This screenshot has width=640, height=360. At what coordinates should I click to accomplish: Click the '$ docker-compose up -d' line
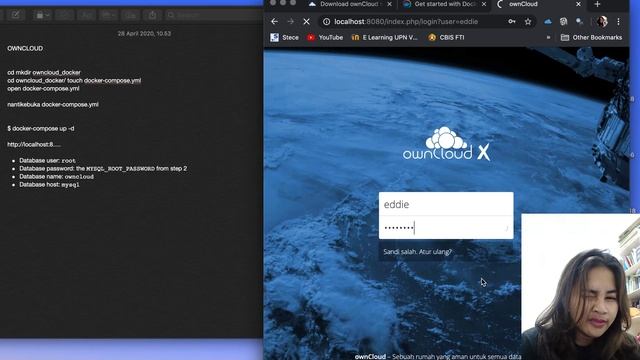(41, 129)
